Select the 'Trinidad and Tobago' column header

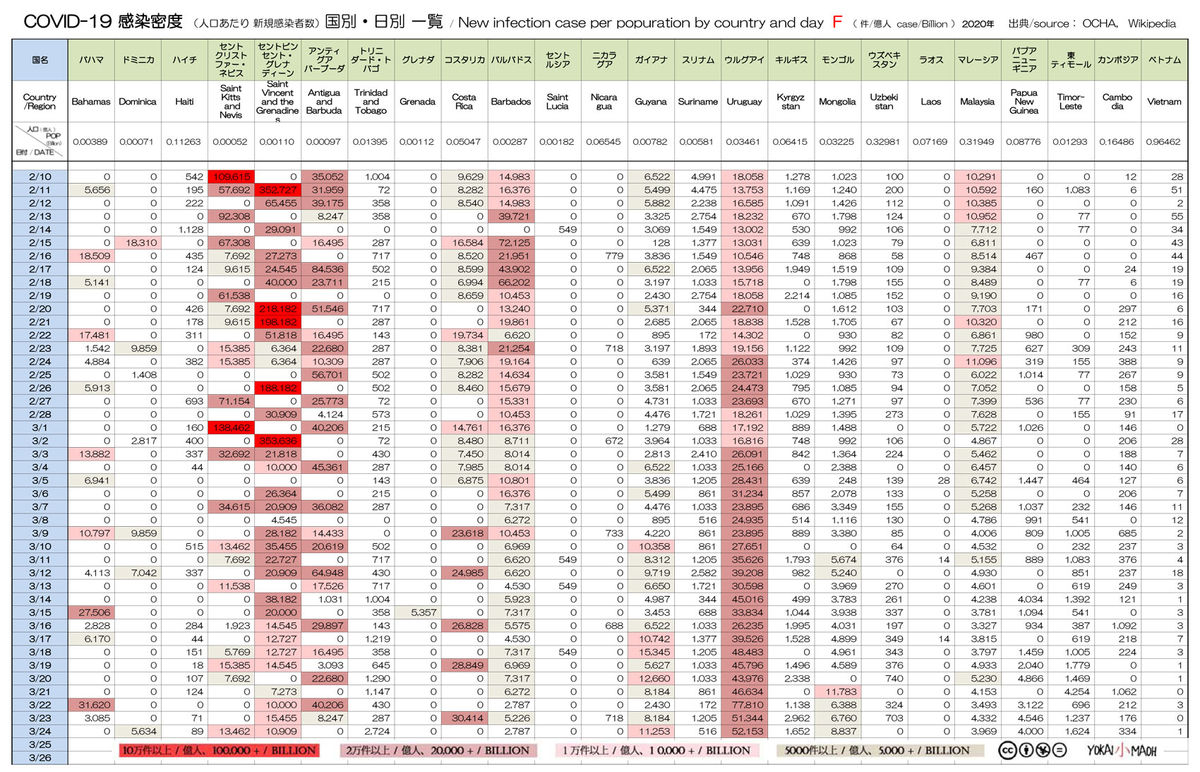point(369,102)
